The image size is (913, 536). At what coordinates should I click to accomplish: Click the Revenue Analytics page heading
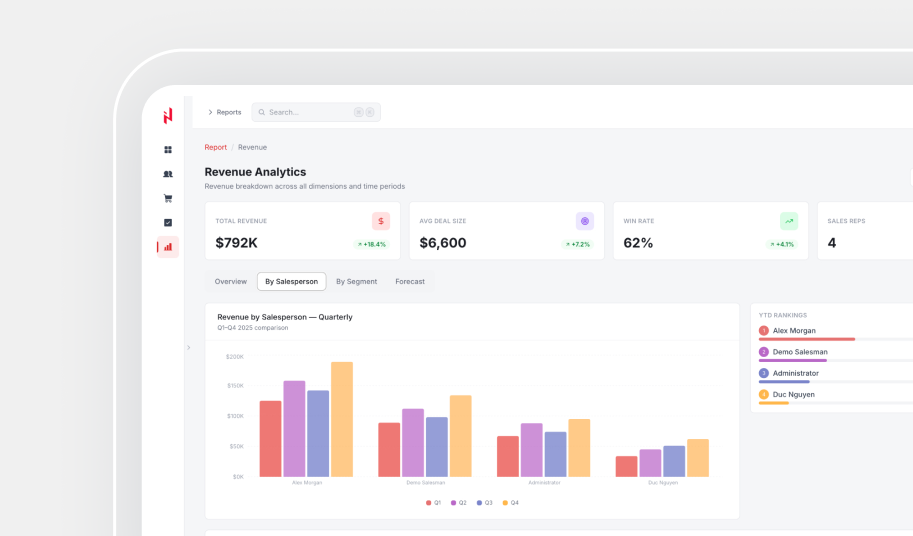[x=255, y=172]
